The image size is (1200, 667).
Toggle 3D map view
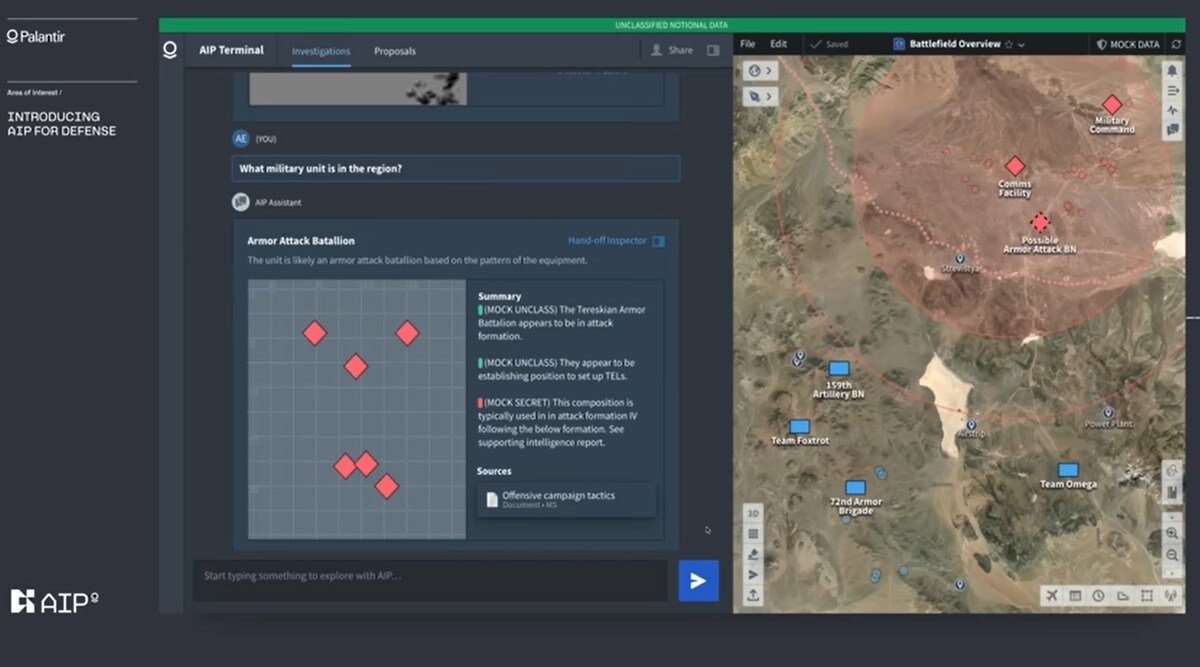[x=753, y=513]
